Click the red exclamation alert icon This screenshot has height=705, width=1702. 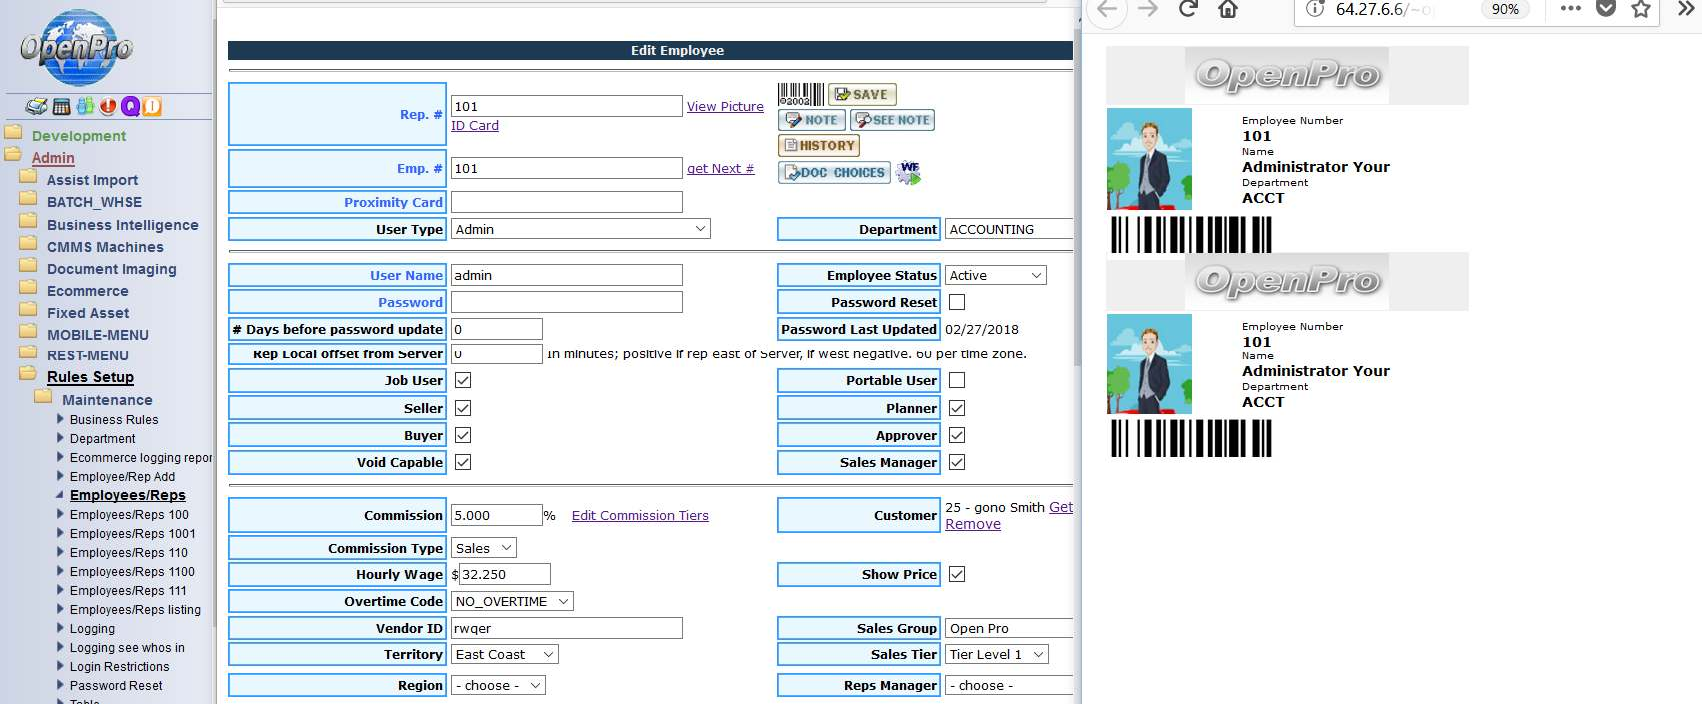[108, 107]
